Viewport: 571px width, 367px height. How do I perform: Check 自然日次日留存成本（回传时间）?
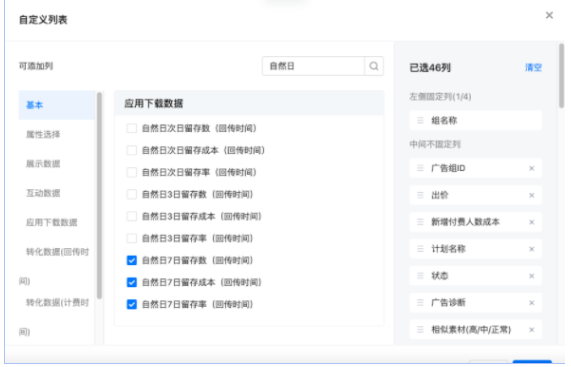coord(131,150)
